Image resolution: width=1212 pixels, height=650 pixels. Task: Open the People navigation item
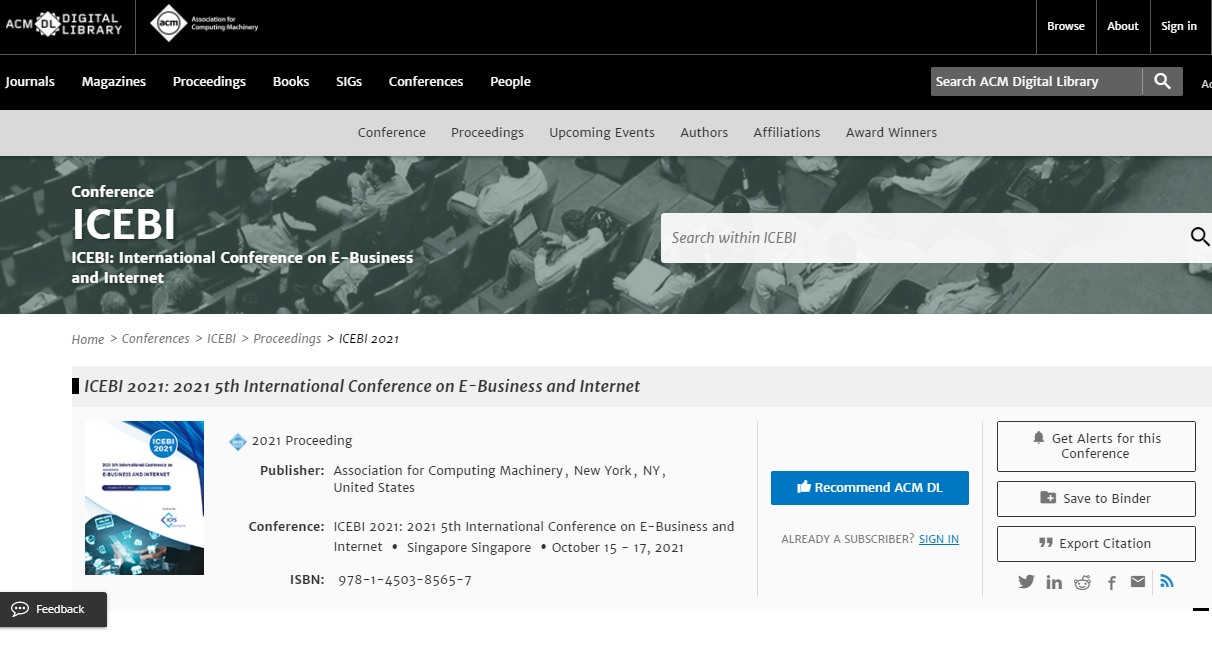pyautogui.click(x=510, y=82)
